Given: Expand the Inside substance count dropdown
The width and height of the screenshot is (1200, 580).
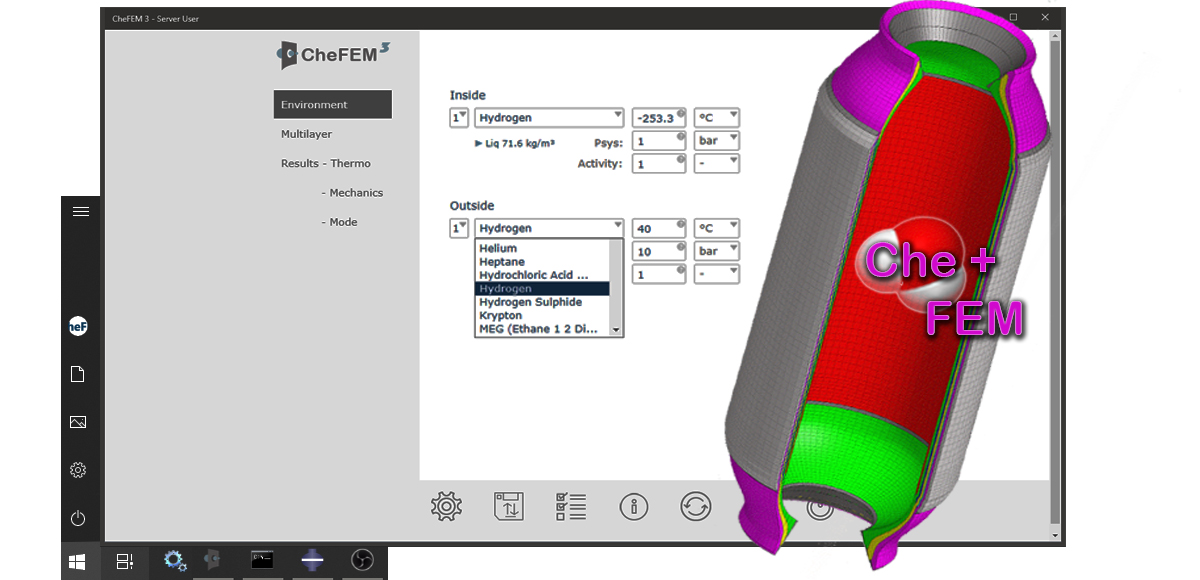Looking at the screenshot, I should [x=460, y=118].
